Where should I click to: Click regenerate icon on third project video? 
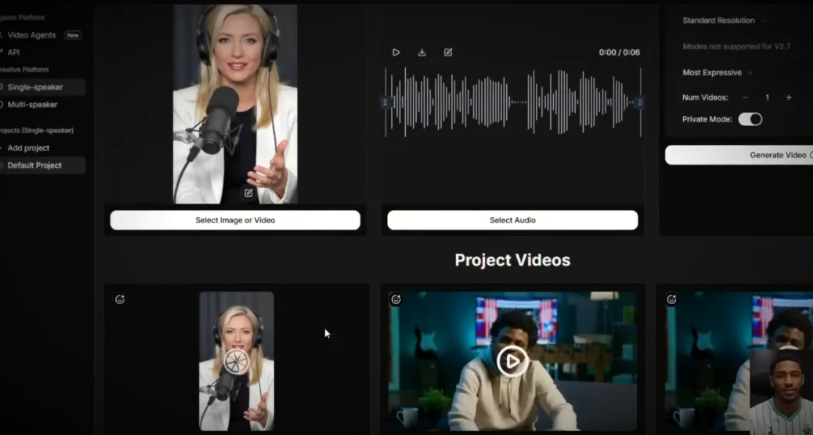point(672,299)
